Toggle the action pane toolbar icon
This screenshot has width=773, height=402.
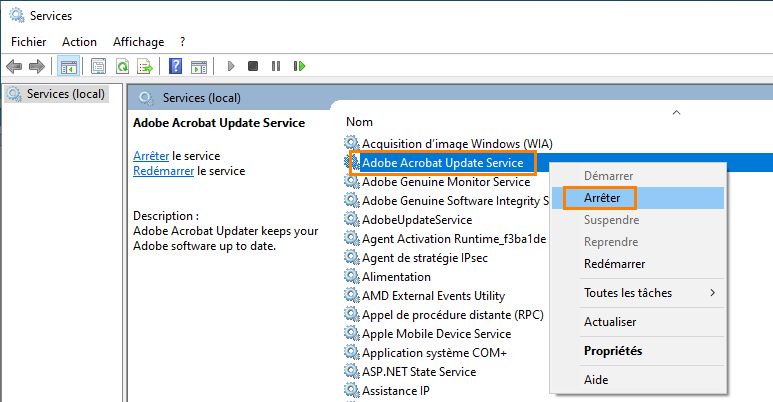(x=199, y=67)
